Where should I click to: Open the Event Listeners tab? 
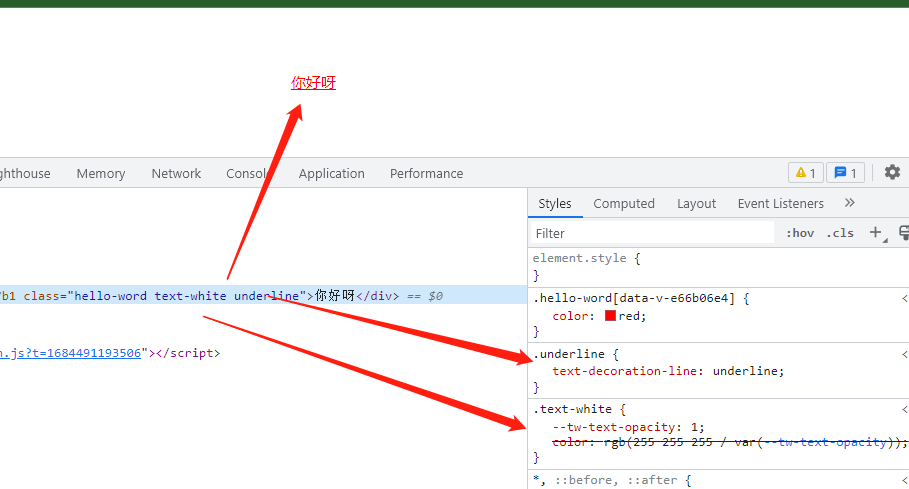click(780, 203)
